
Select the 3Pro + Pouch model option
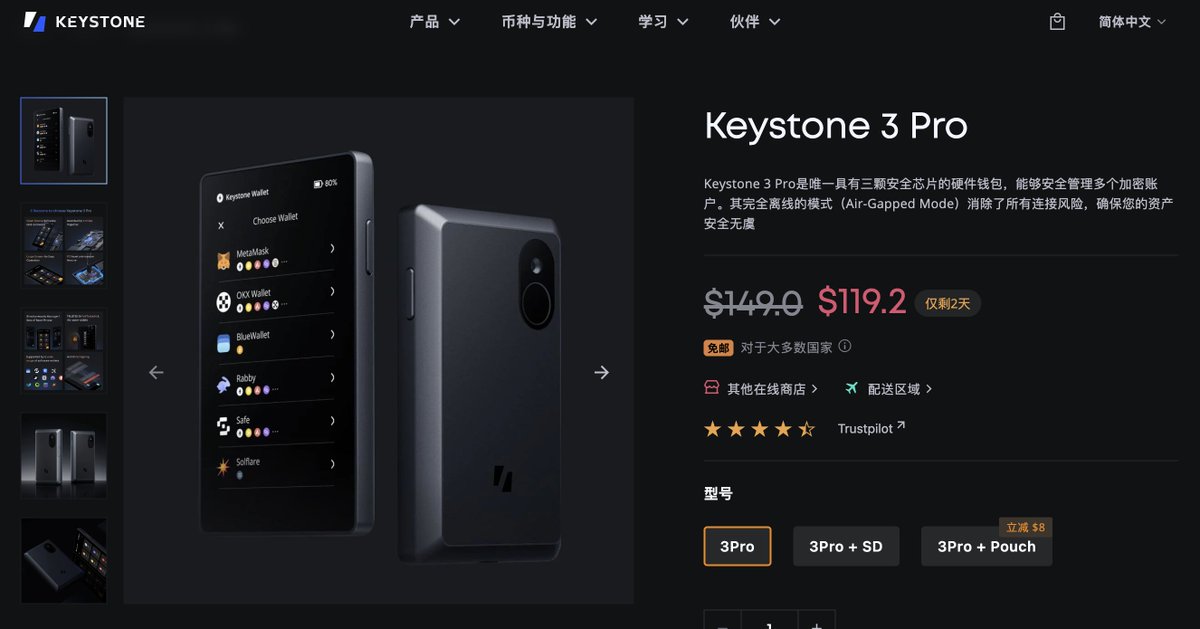(986, 546)
